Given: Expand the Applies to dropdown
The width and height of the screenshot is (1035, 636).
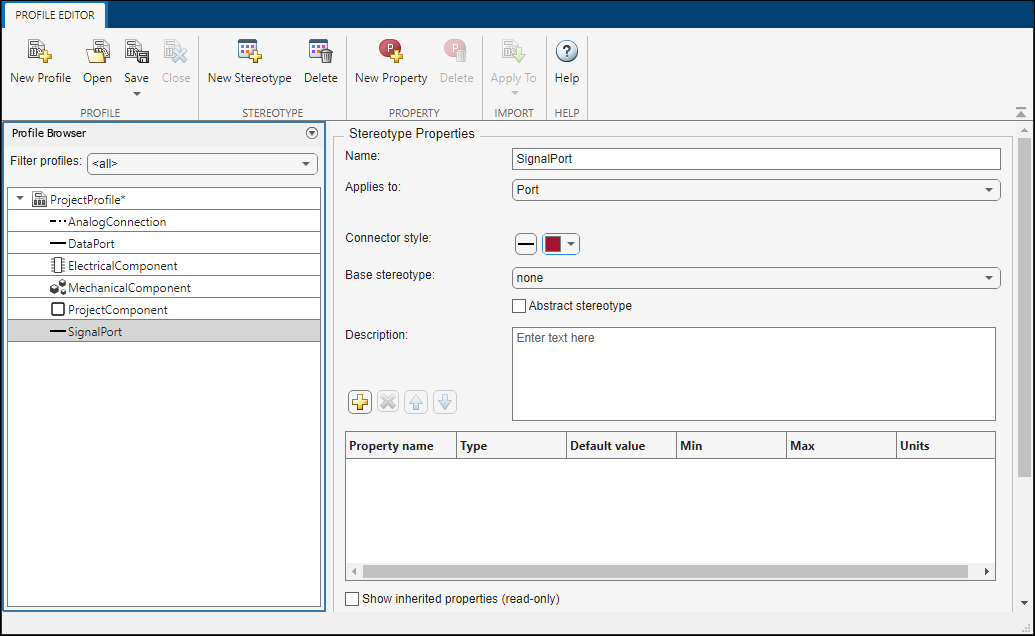Looking at the screenshot, I should (755, 189).
